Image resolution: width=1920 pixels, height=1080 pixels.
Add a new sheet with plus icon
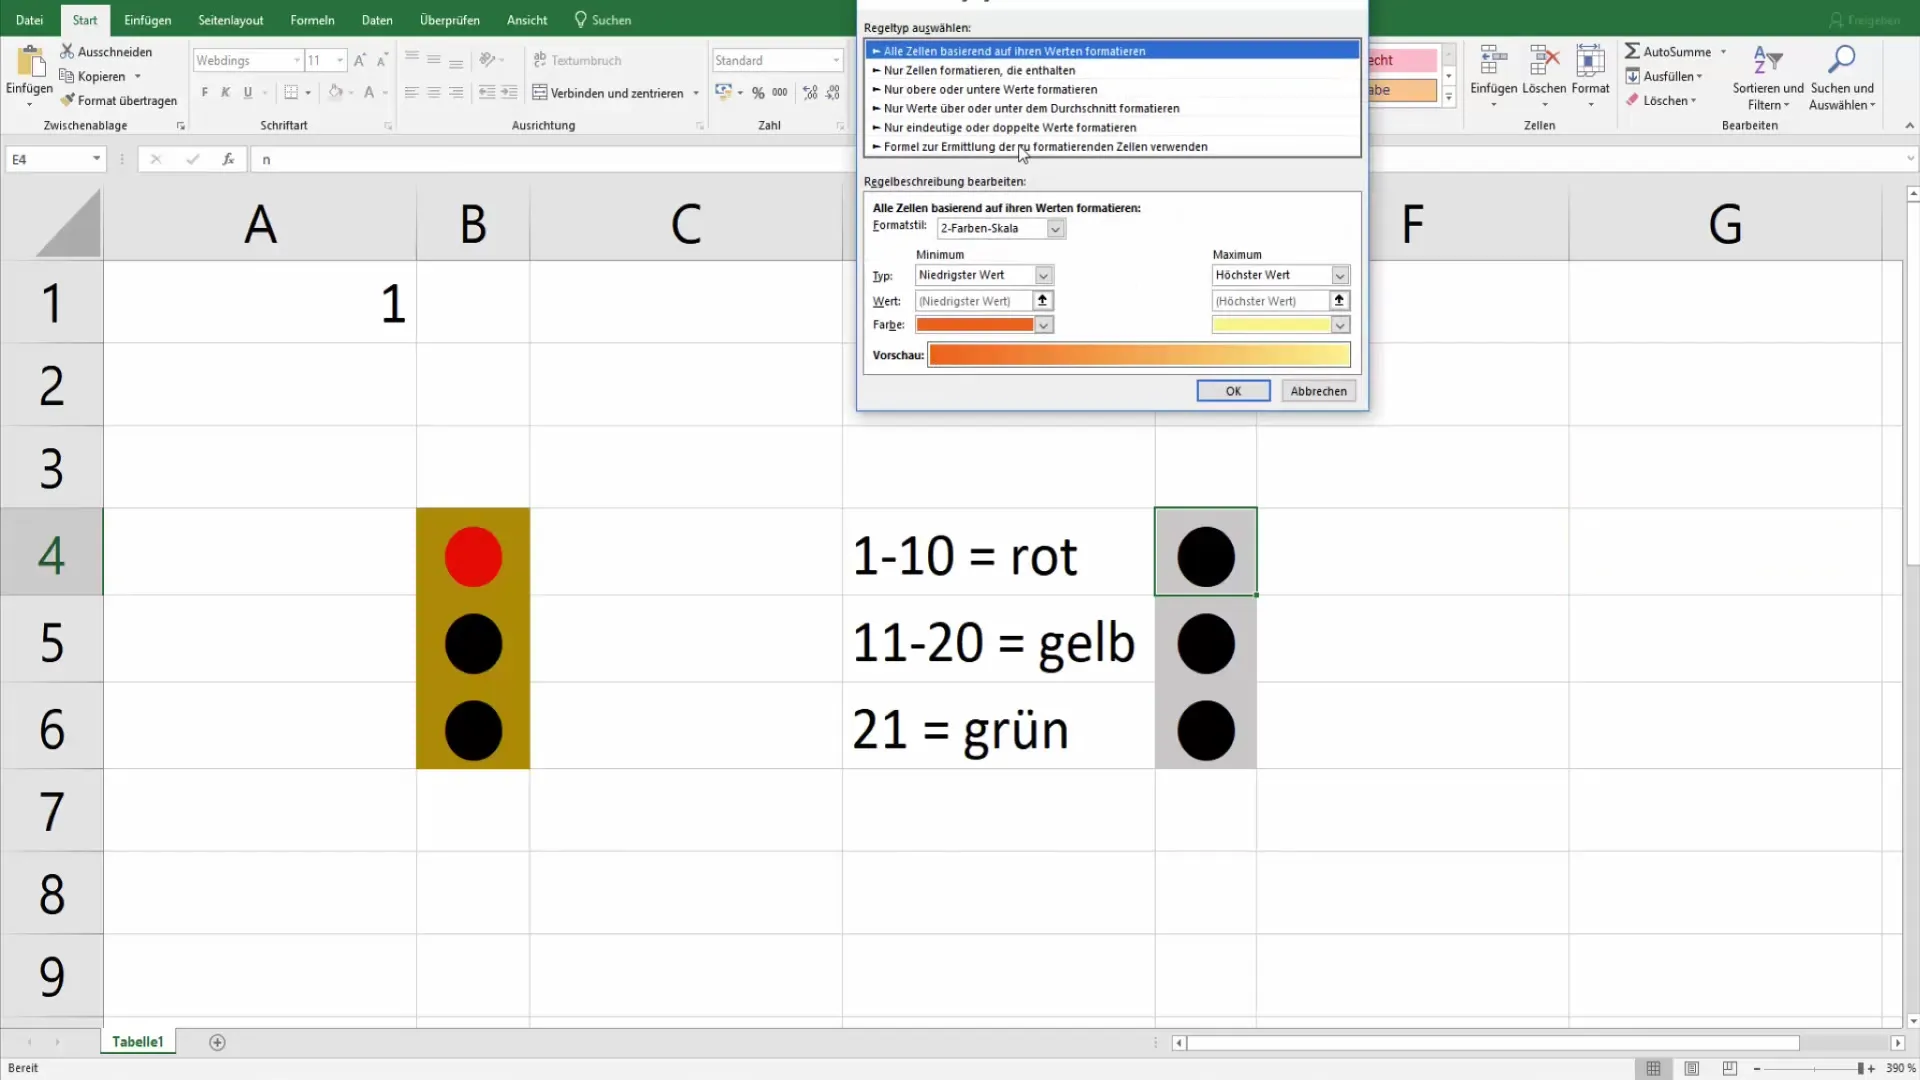tap(217, 1042)
